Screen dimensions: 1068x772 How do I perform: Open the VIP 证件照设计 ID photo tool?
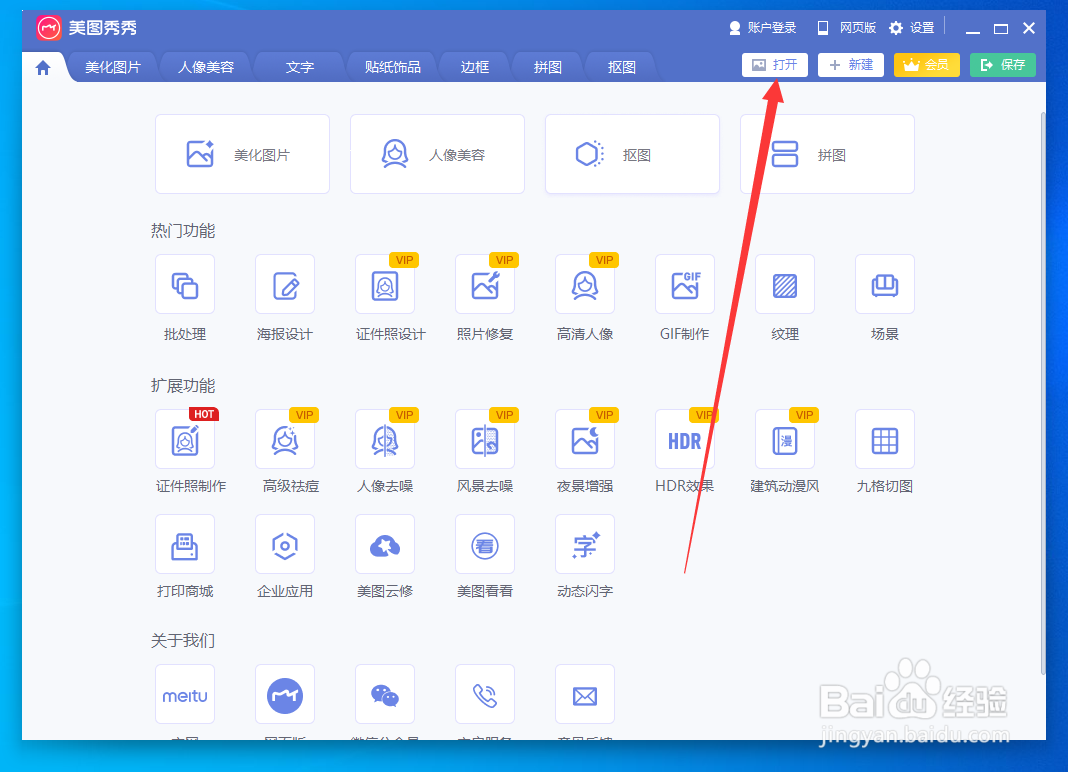pyautogui.click(x=385, y=284)
